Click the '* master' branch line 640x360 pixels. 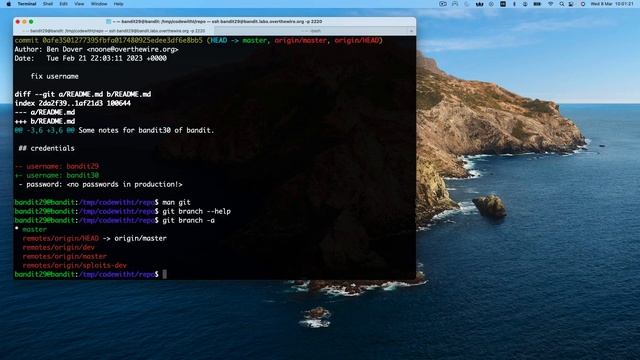[31, 229]
